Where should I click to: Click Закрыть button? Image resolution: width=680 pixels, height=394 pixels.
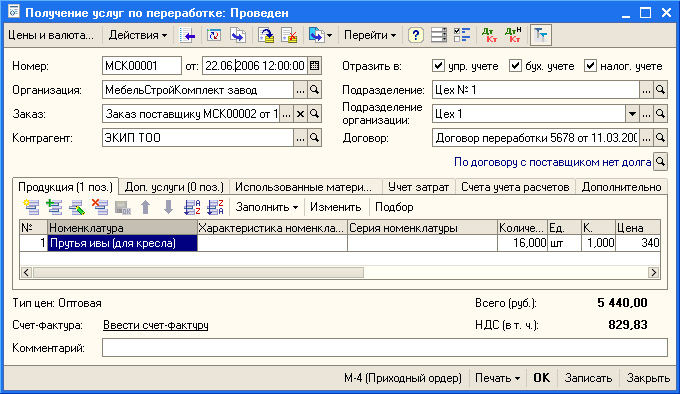[648, 378]
